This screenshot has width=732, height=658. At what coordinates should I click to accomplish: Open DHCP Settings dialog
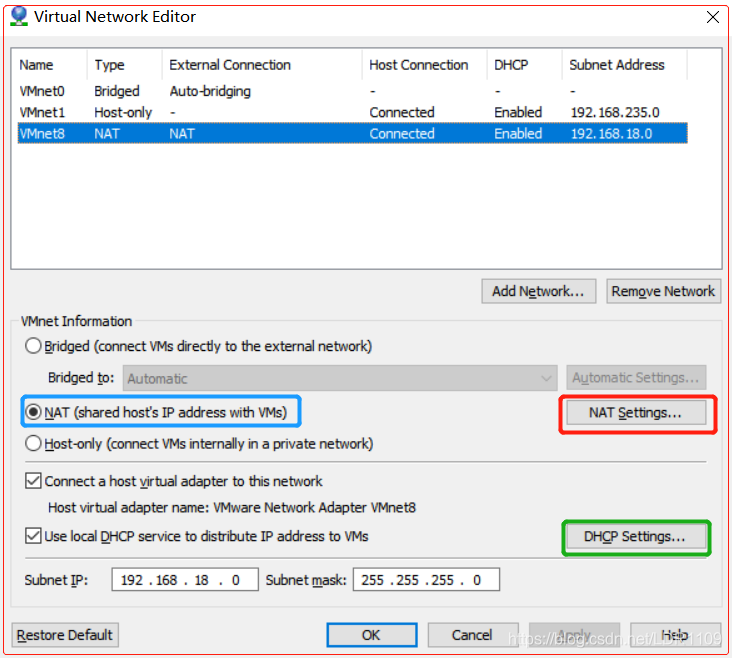click(x=635, y=537)
